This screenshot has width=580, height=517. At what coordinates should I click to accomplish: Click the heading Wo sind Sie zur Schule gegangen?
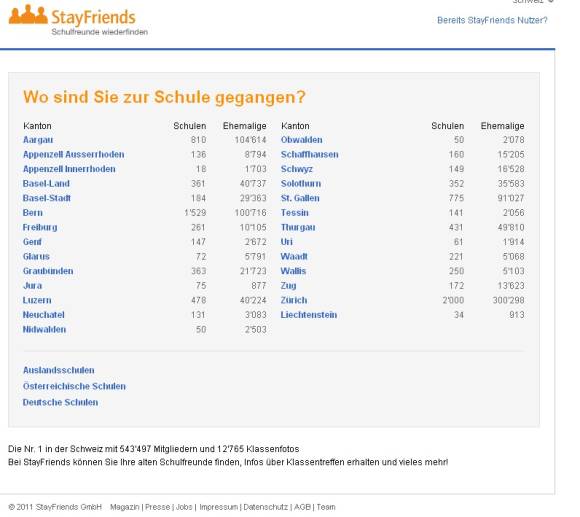click(x=164, y=97)
